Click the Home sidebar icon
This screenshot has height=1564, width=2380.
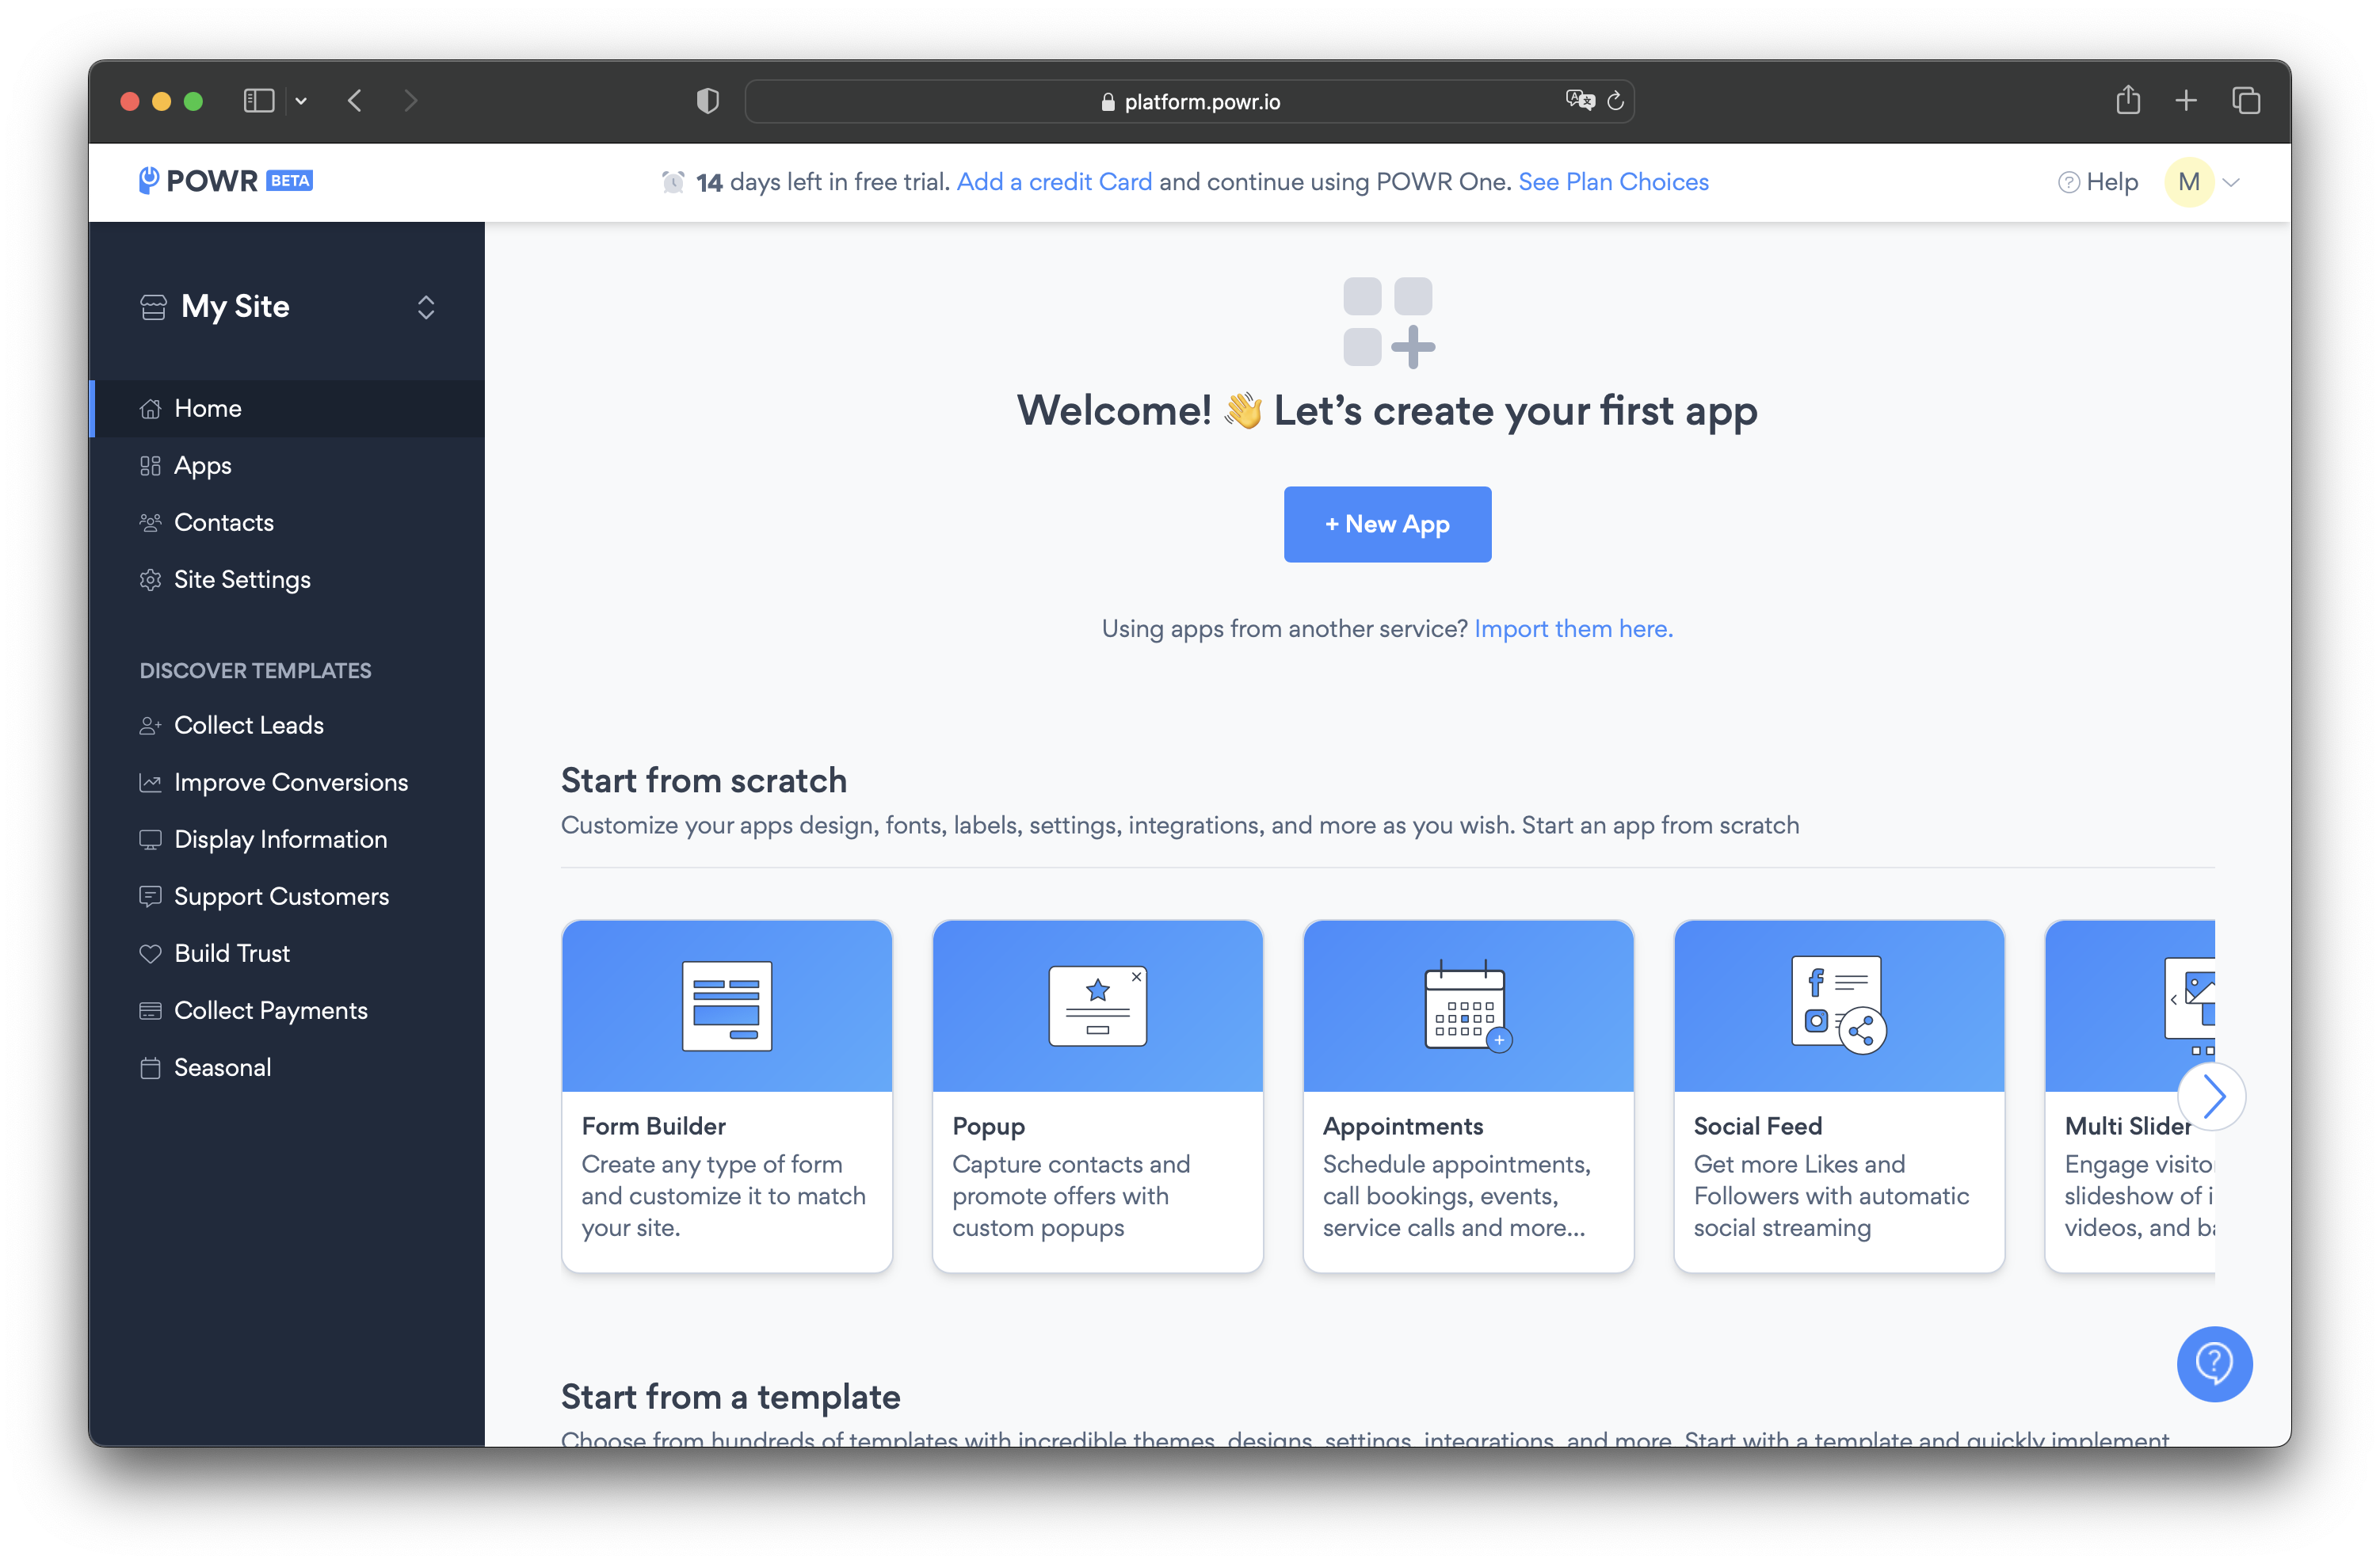click(150, 409)
